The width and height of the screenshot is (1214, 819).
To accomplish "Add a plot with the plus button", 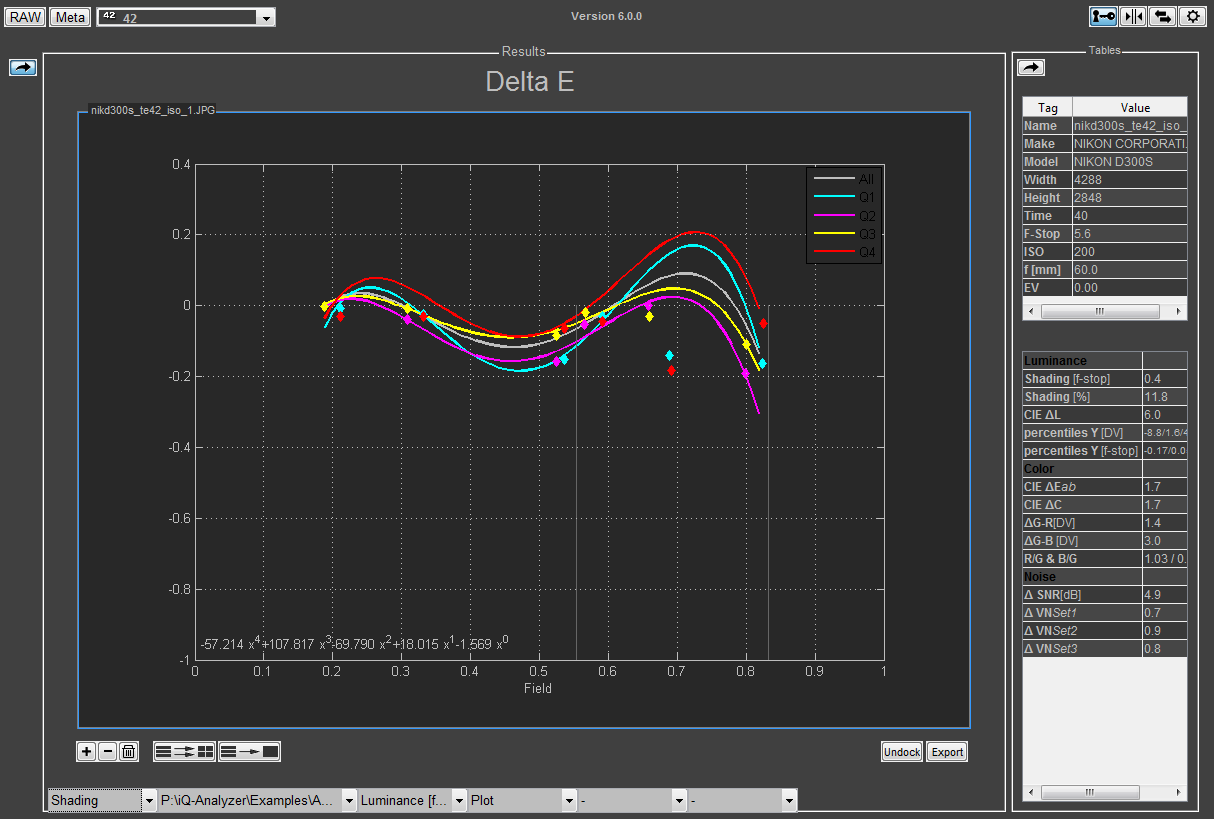I will 87,752.
